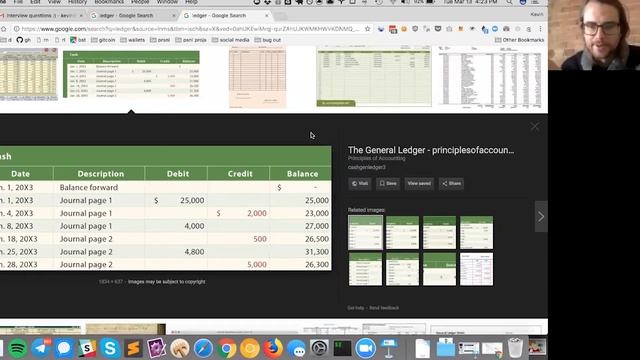Bookmark this page with the star icon
This screenshot has height=360, width=640.
tap(367, 29)
